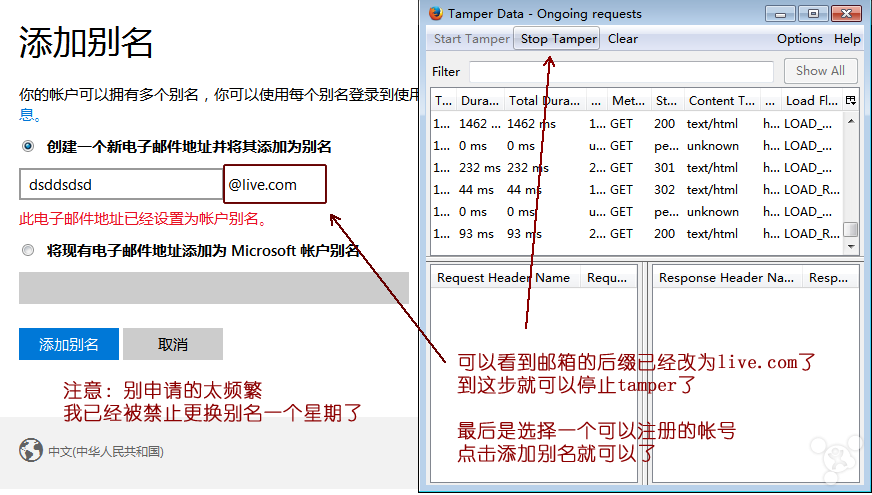Click the Response Header Na... column header
Viewport: 872px width, 495px height.
[727, 278]
